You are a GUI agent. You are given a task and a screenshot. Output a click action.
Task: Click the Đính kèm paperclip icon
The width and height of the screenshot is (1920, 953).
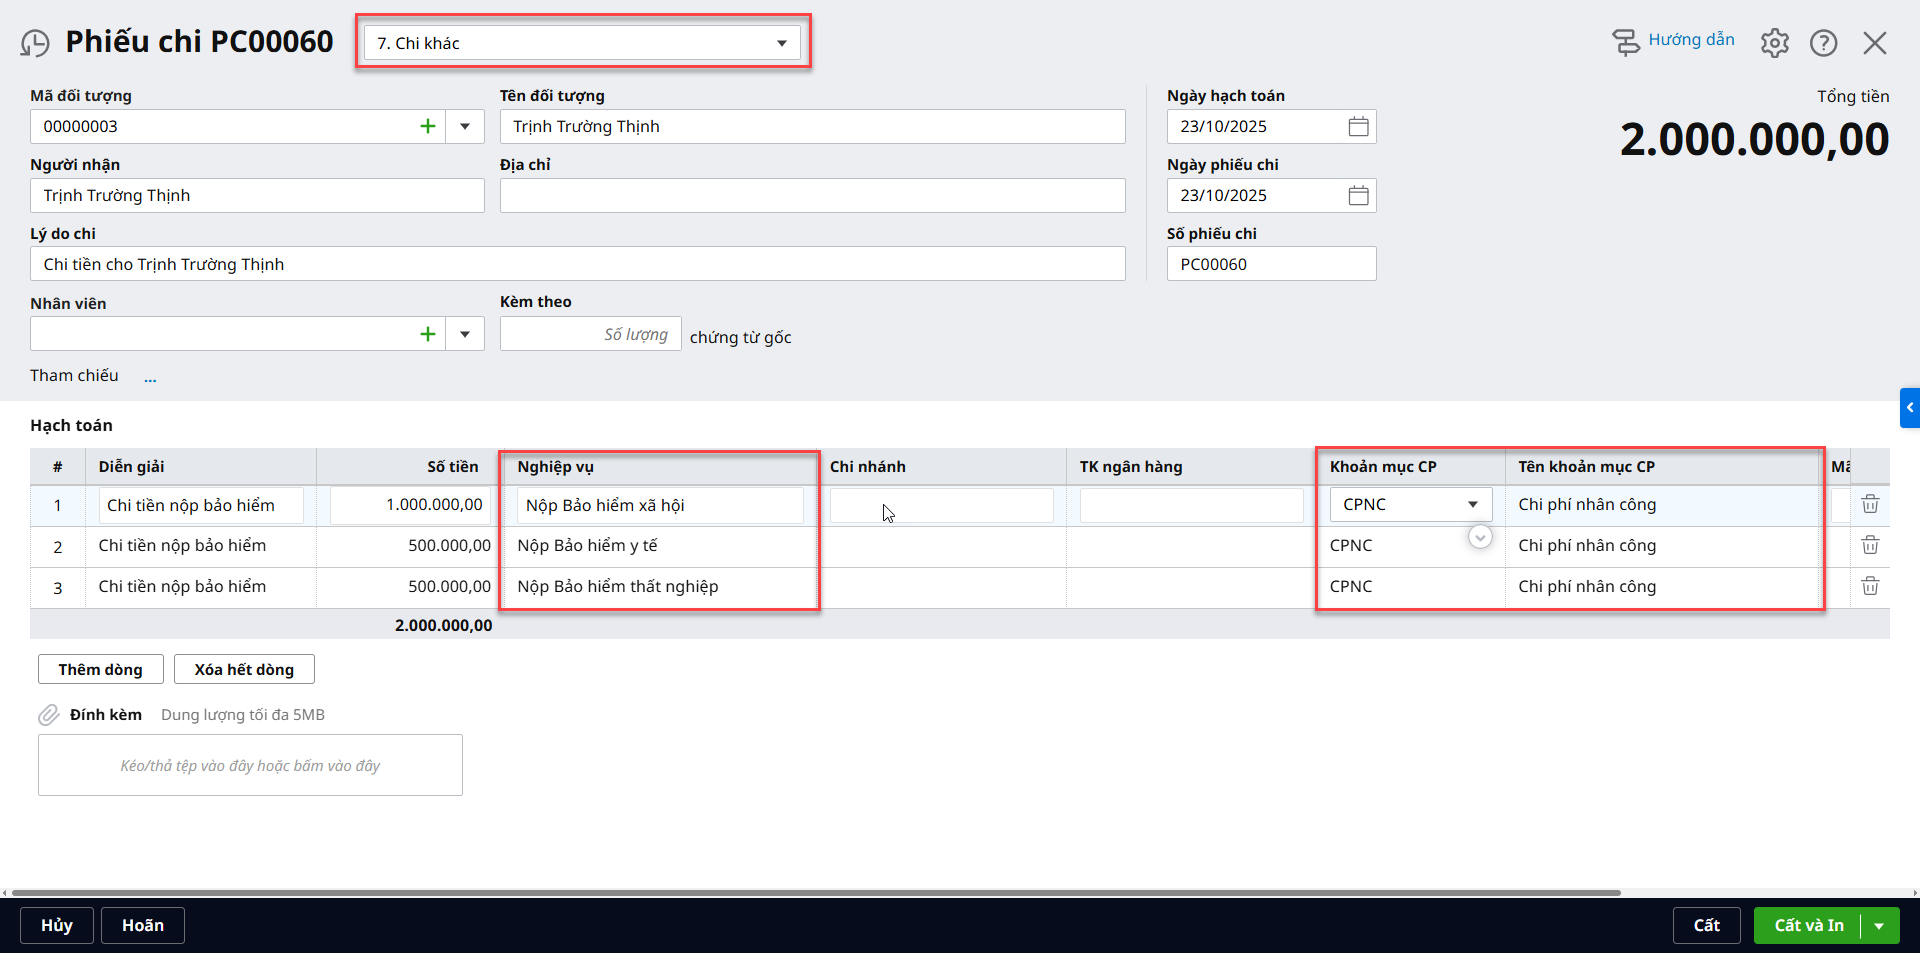click(49, 715)
